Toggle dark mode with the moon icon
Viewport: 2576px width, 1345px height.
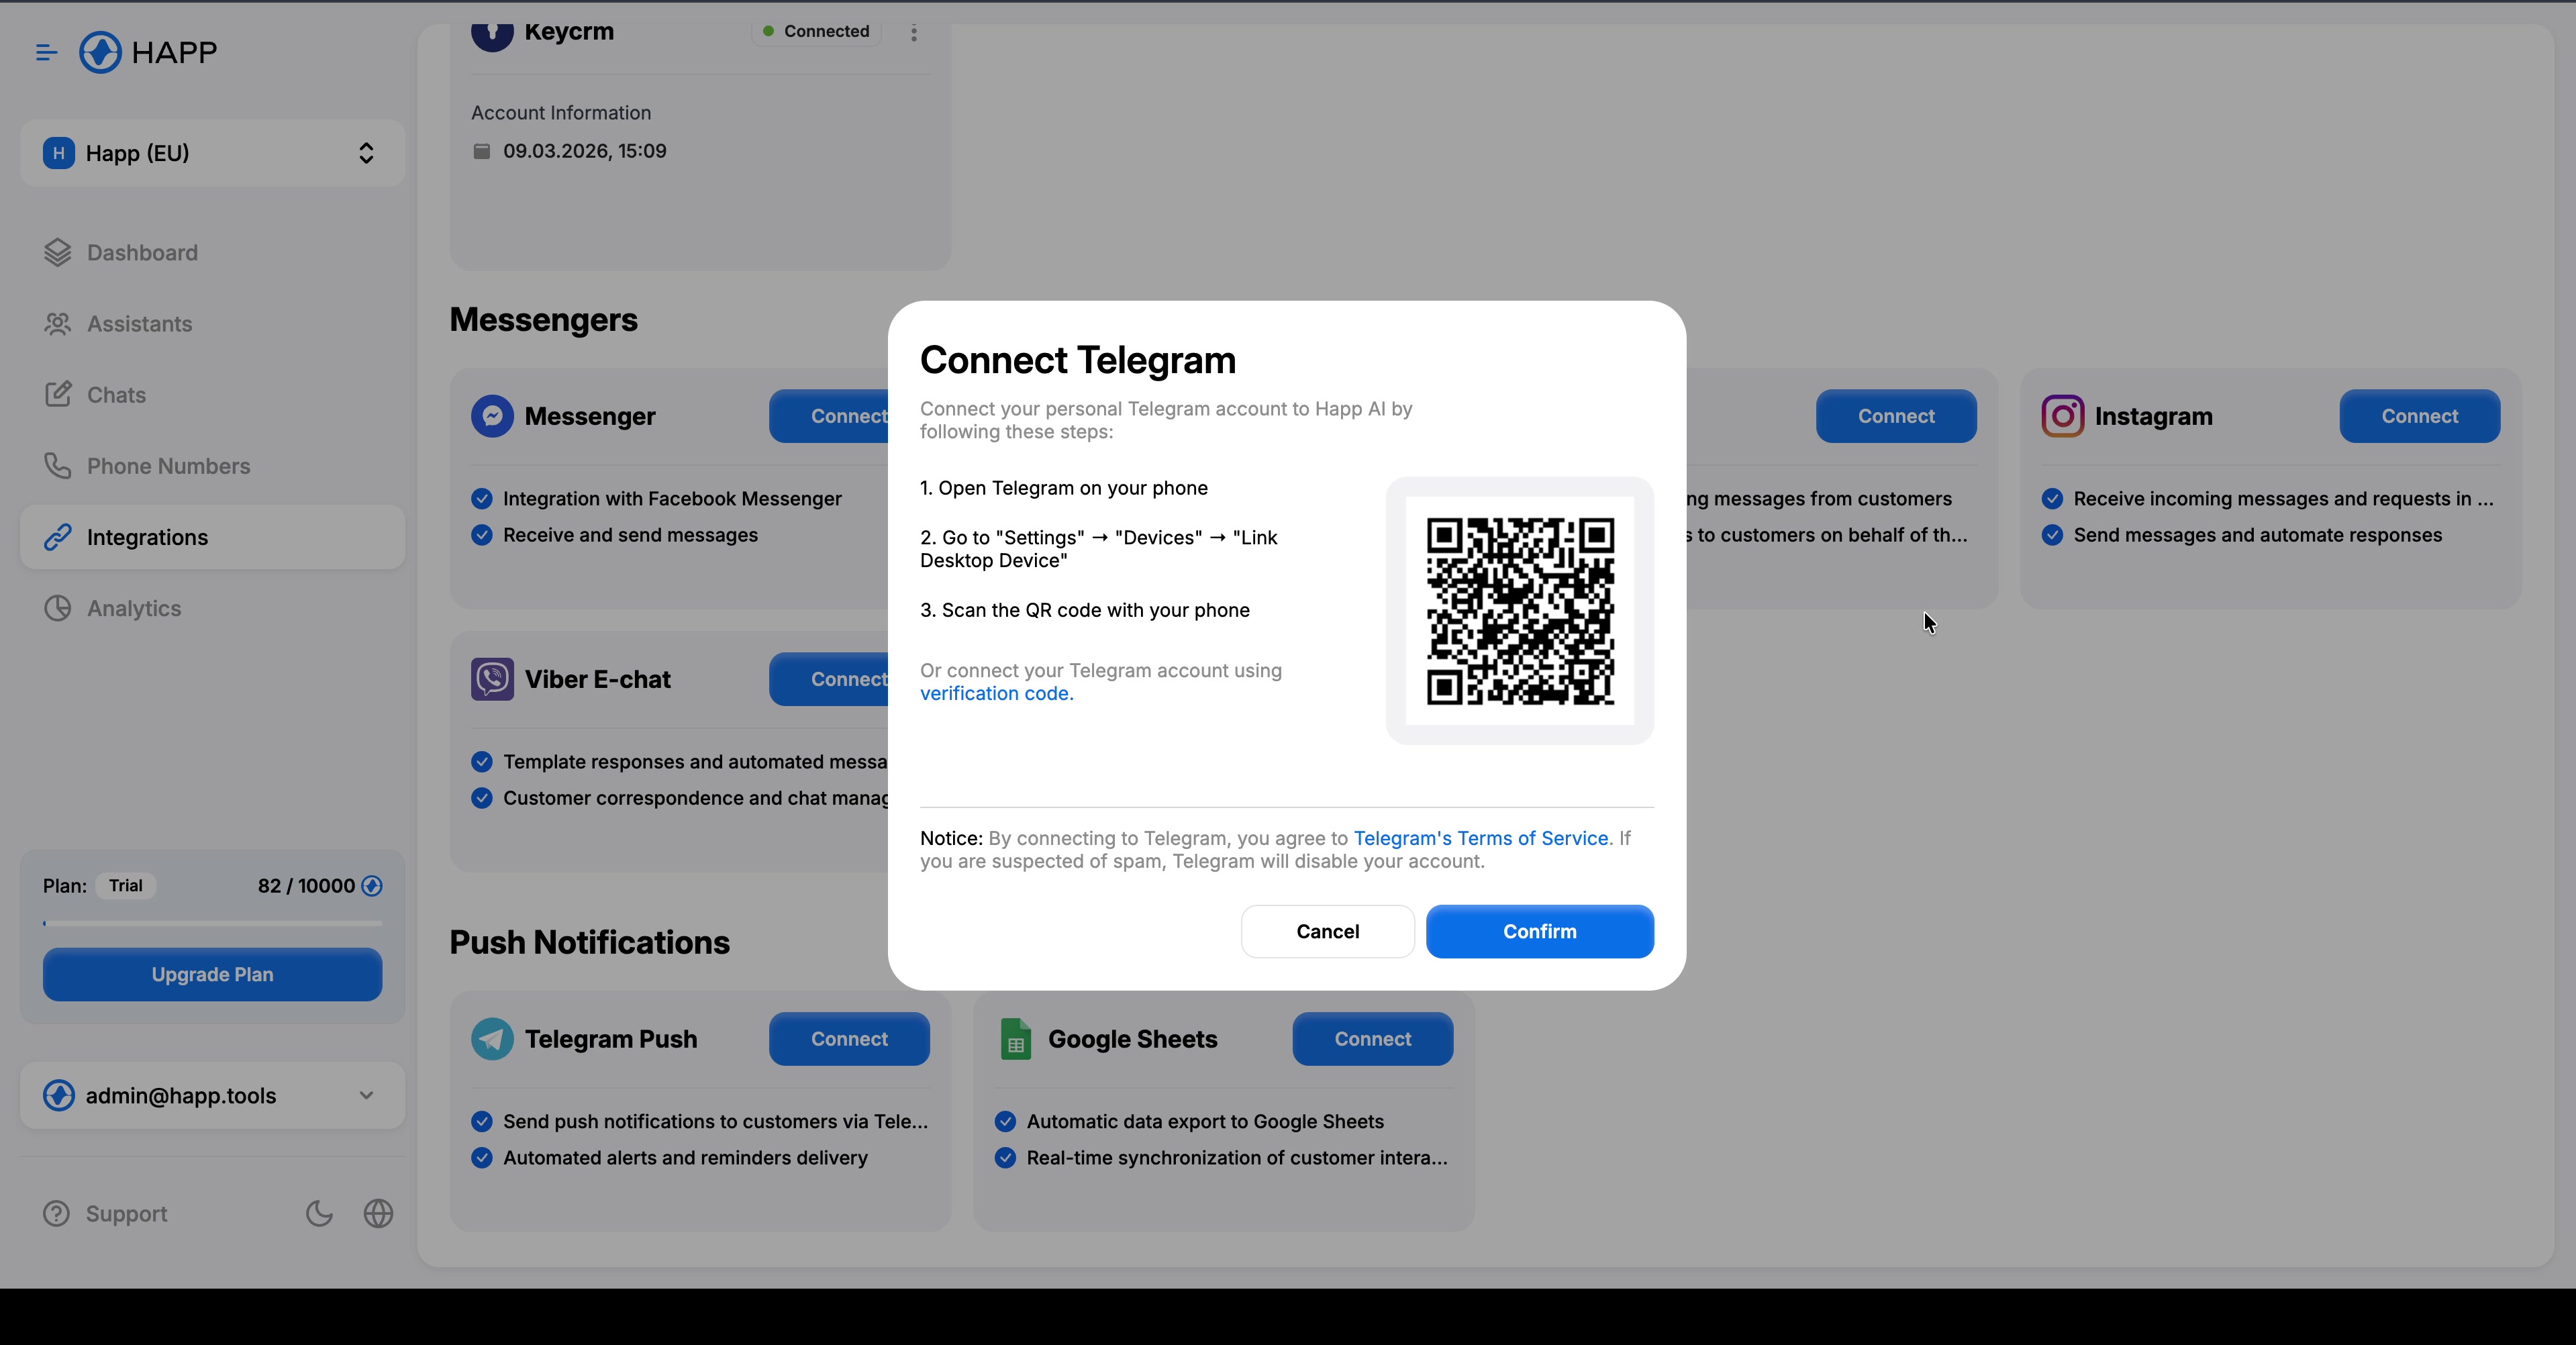(x=318, y=1213)
